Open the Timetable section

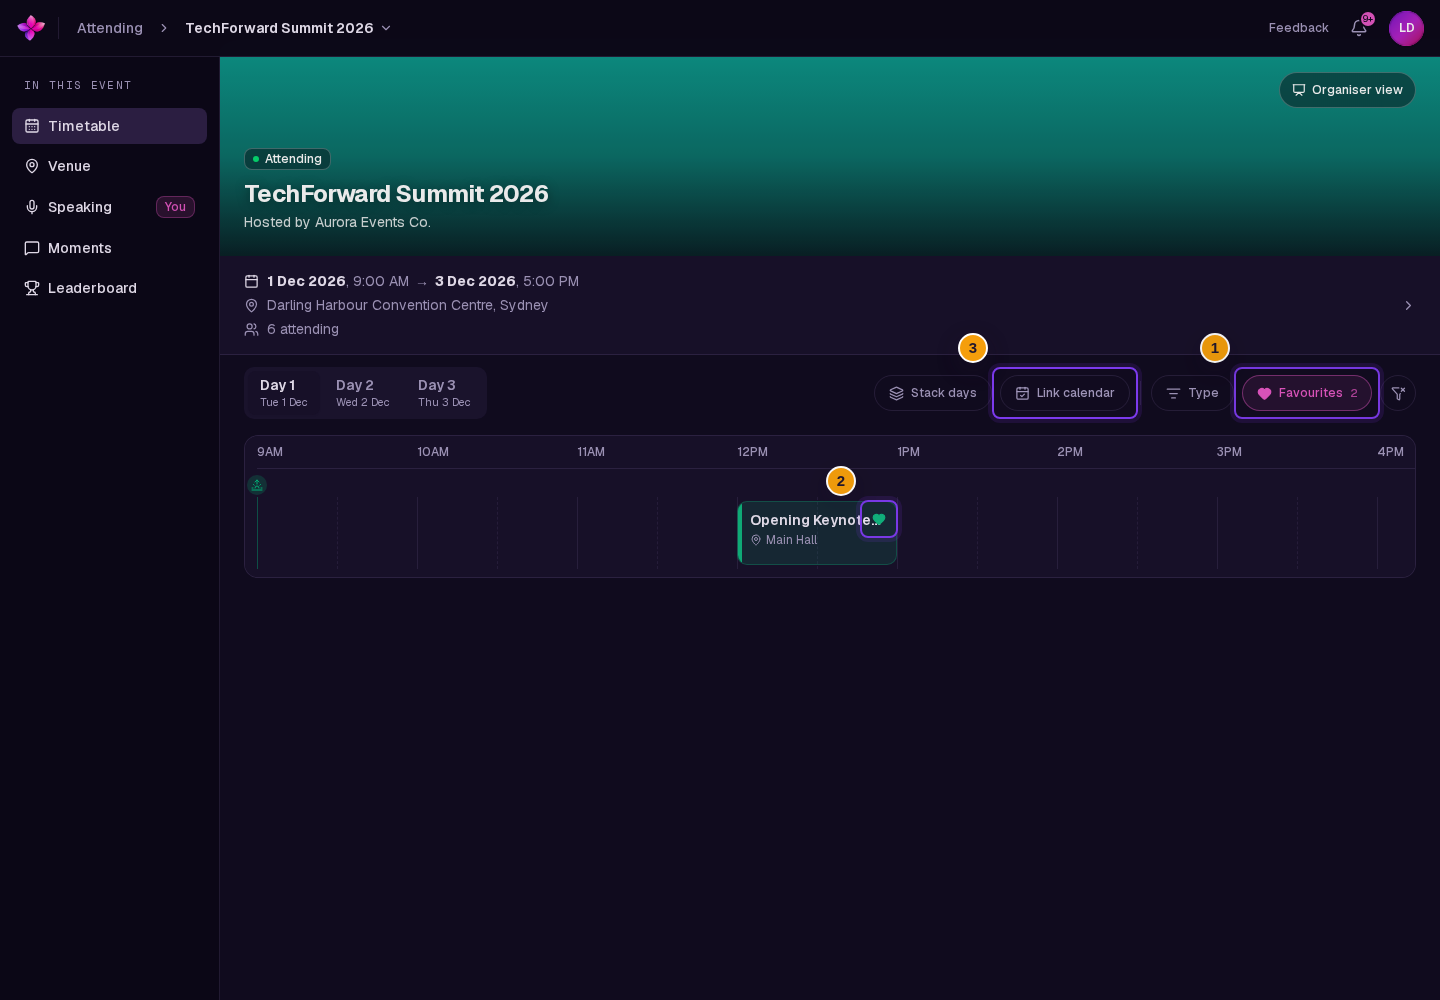pyautogui.click(x=109, y=126)
